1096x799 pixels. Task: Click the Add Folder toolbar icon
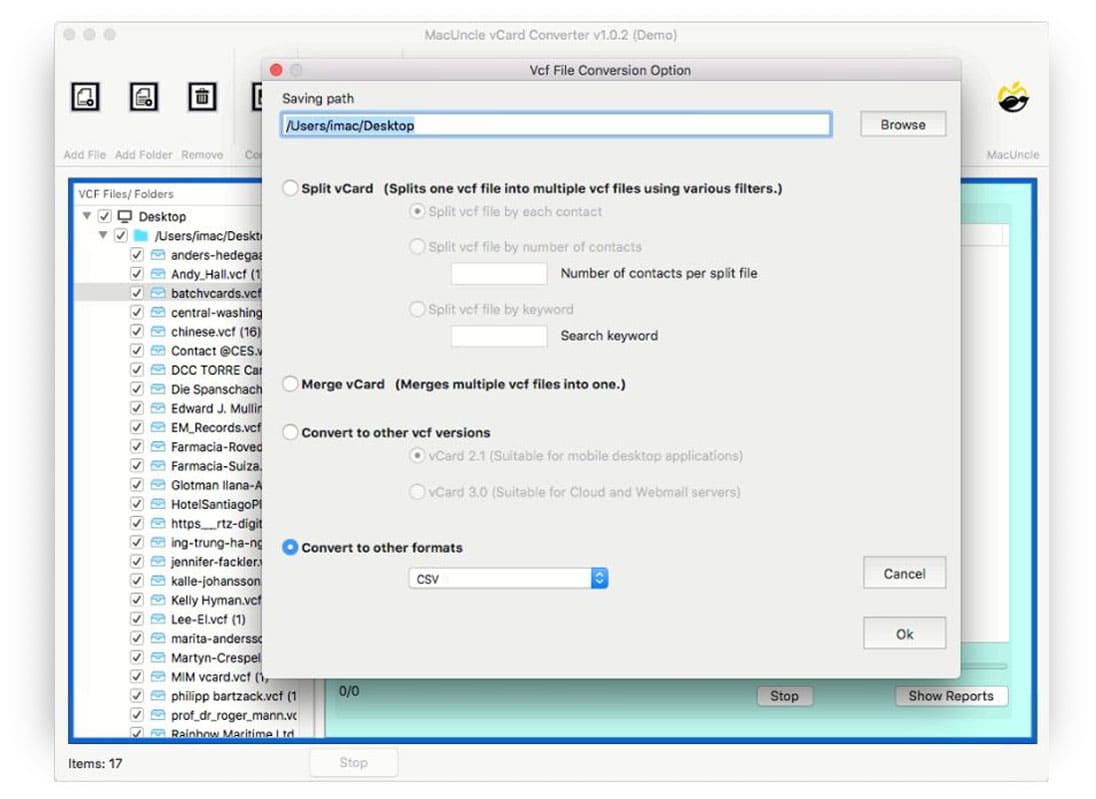144,96
